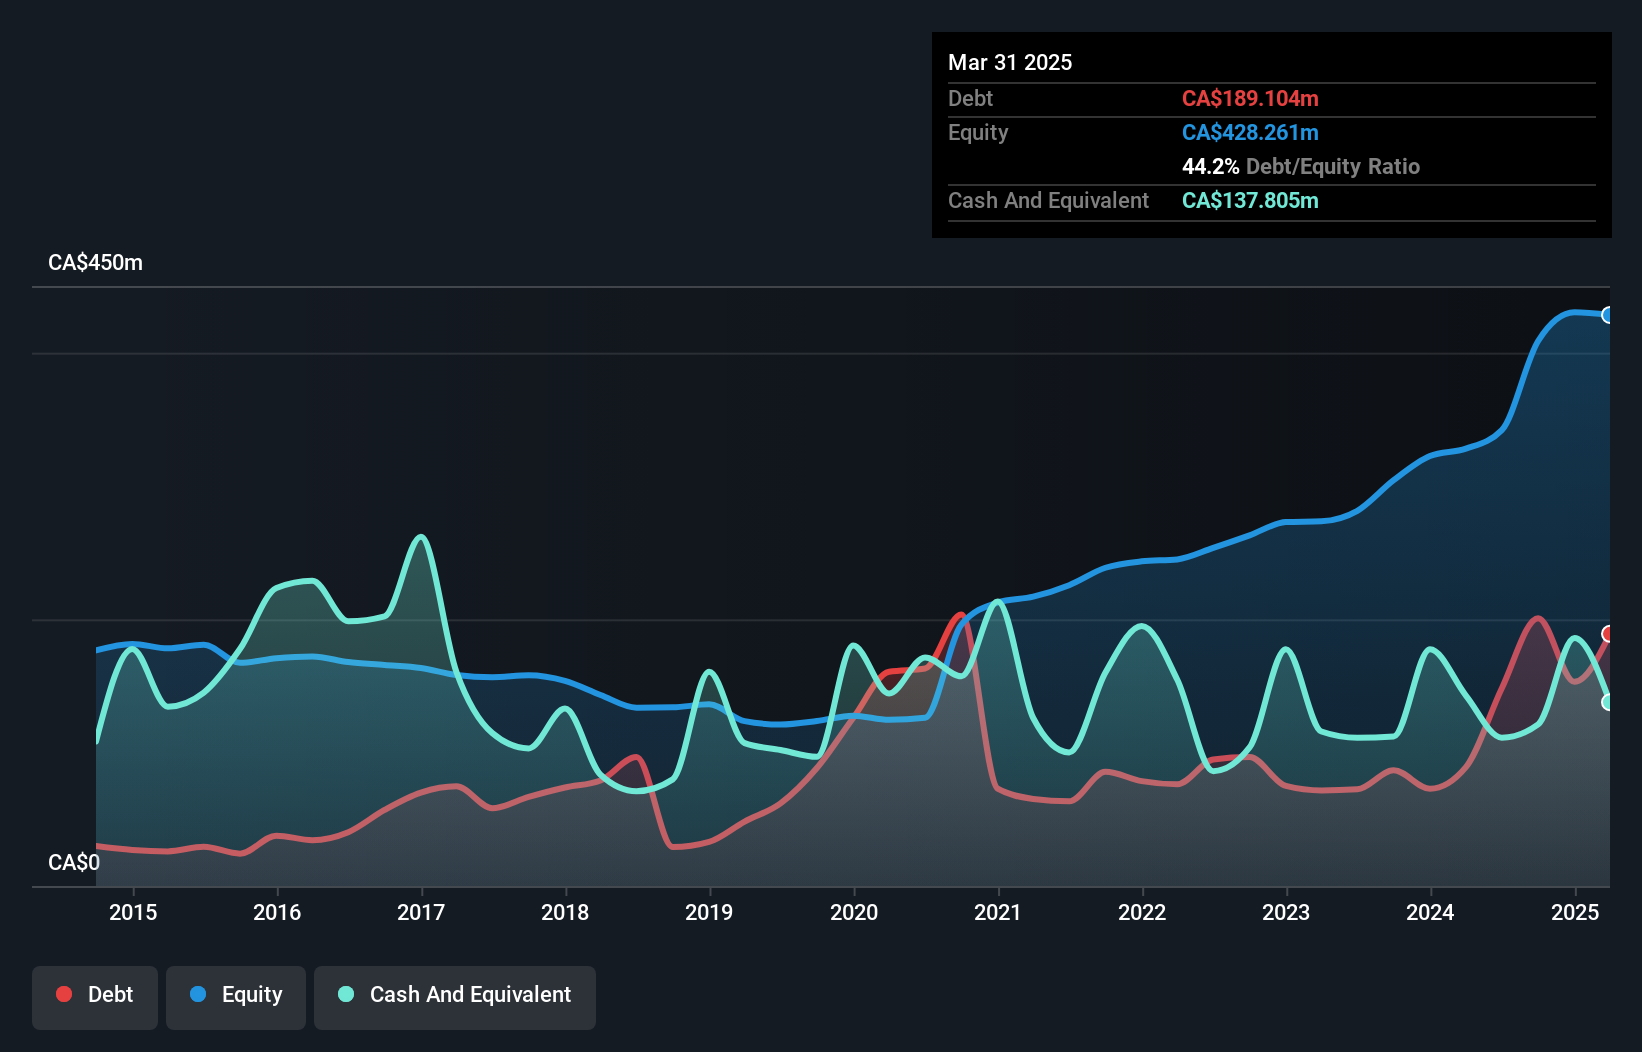Image resolution: width=1642 pixels, height=1052 pixels.
Task: Click the 2023 x-axis label
Action: point(1286,912)
